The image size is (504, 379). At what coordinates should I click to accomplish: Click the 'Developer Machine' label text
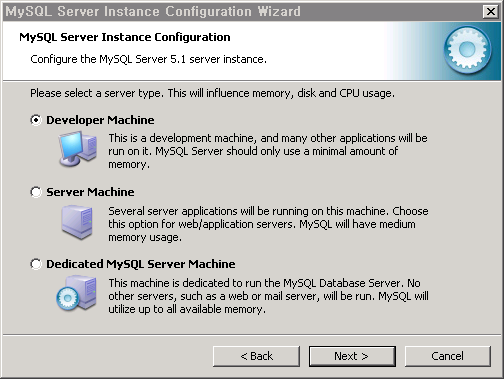tap(100, 120)
